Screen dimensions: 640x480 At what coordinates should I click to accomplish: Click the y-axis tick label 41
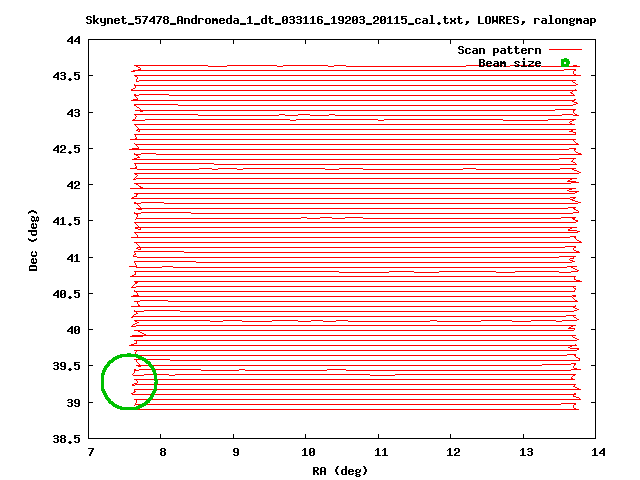[x=73, y=258]
